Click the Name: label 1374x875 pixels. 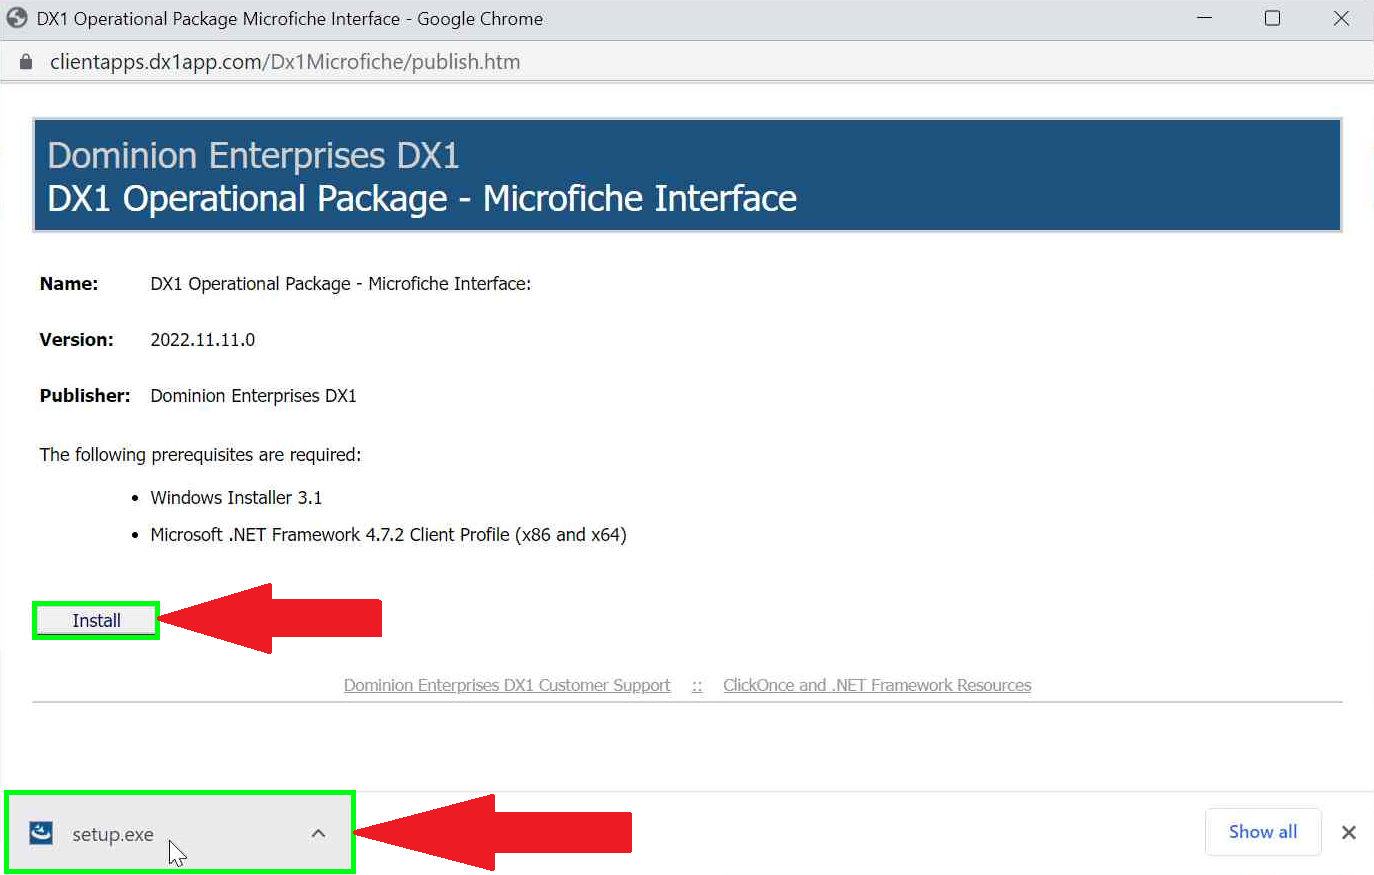pos(69,284)
